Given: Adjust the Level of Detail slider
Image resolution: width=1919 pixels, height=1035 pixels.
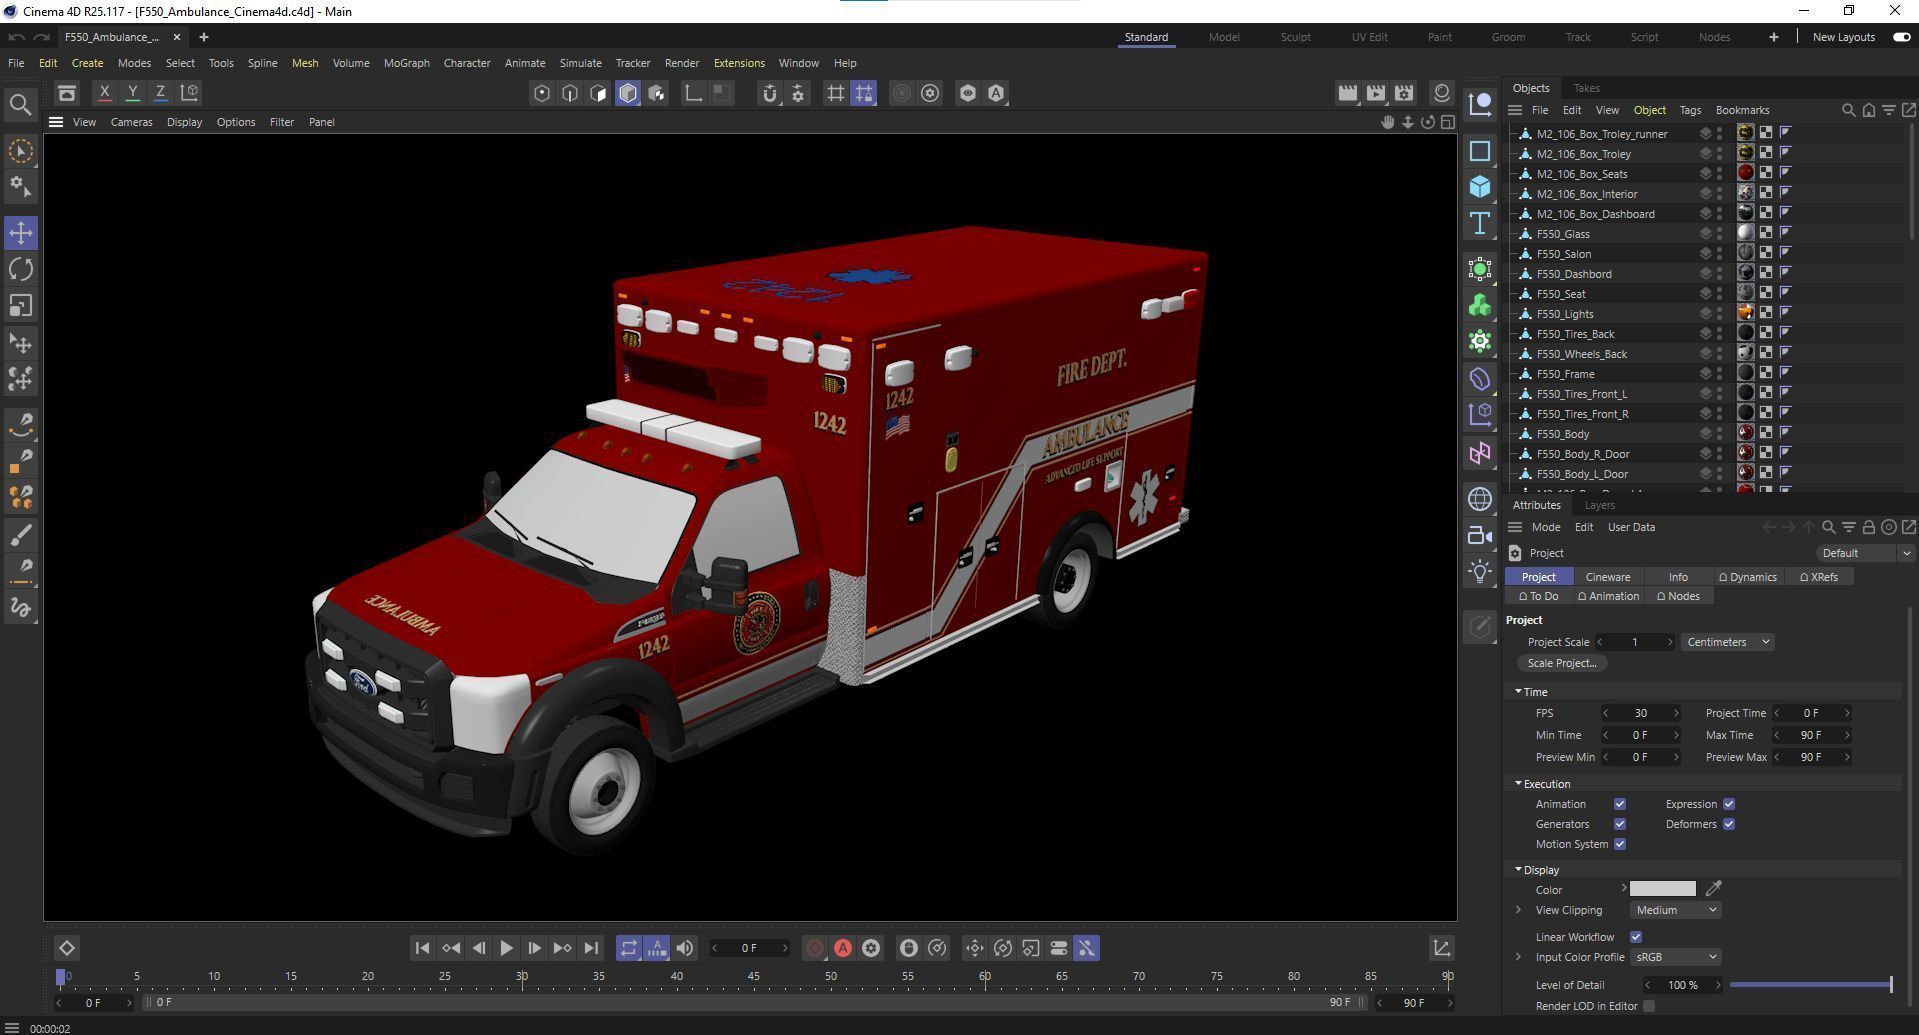Looking at the screenshot, I should (1811, 985).
